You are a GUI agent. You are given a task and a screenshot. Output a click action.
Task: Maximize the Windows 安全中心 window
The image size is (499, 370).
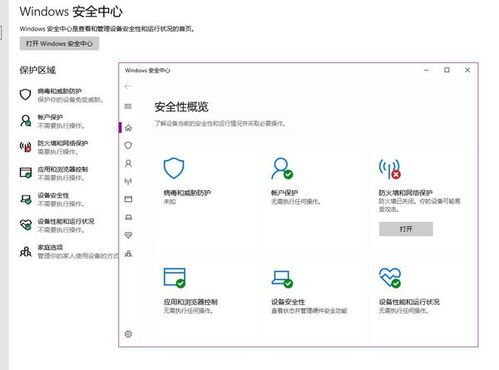(x=447, y=70)
